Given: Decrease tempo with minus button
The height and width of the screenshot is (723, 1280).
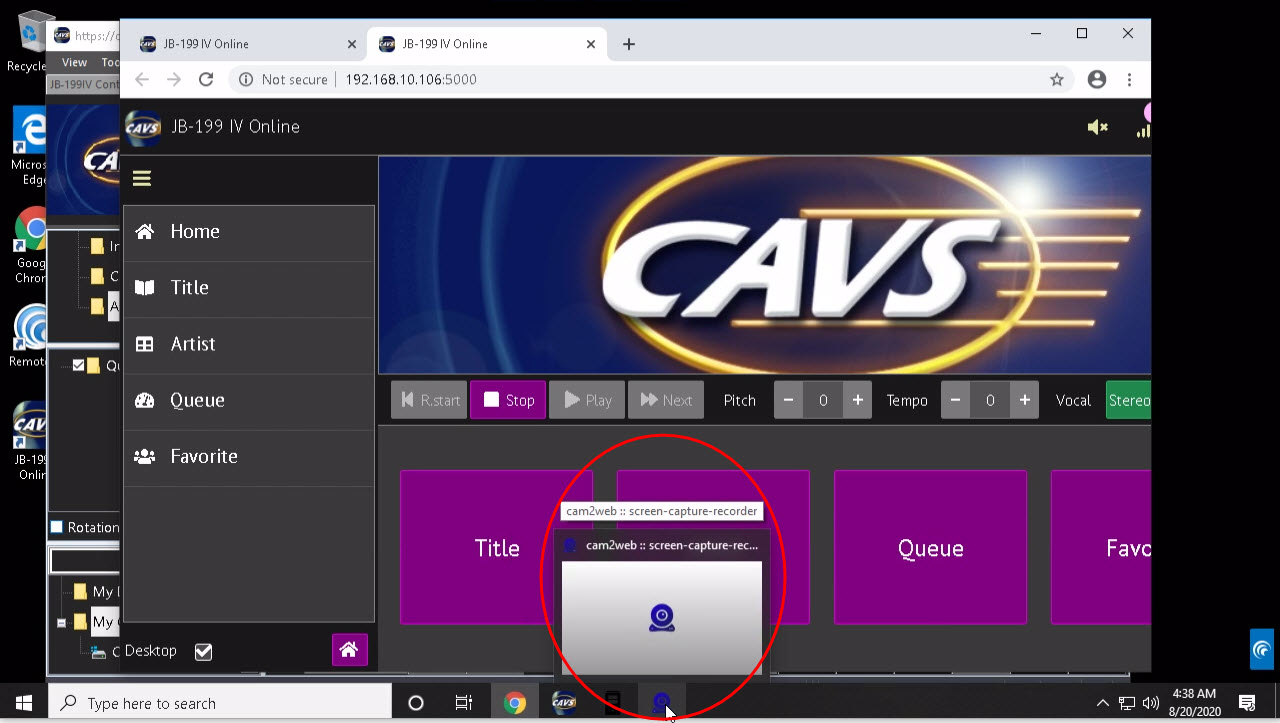Looking at the screenshot, I should [x=955, y=400].
